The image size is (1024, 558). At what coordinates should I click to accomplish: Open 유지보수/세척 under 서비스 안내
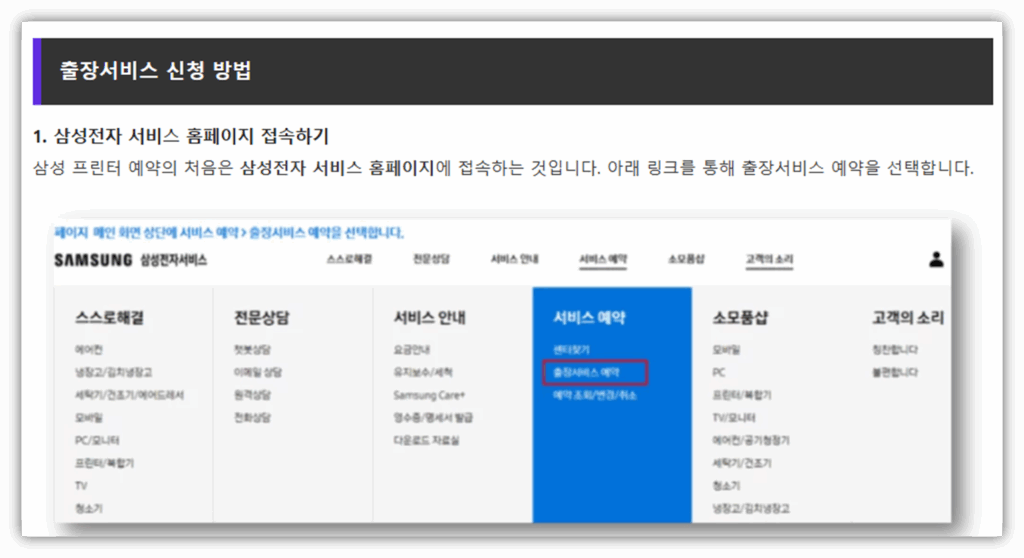[x=423, y=372]
